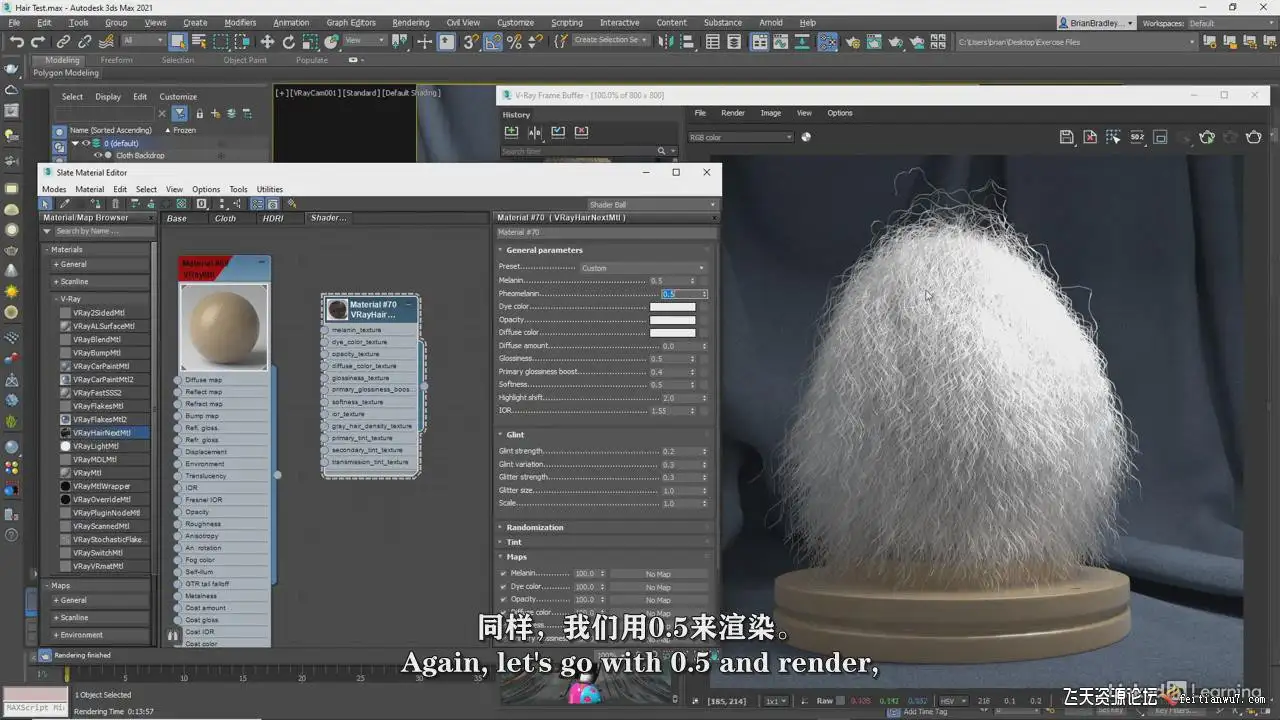Click the Redo arrow in main toolbar
Screen dimensions: 1280x720
(x=38, y=41)
